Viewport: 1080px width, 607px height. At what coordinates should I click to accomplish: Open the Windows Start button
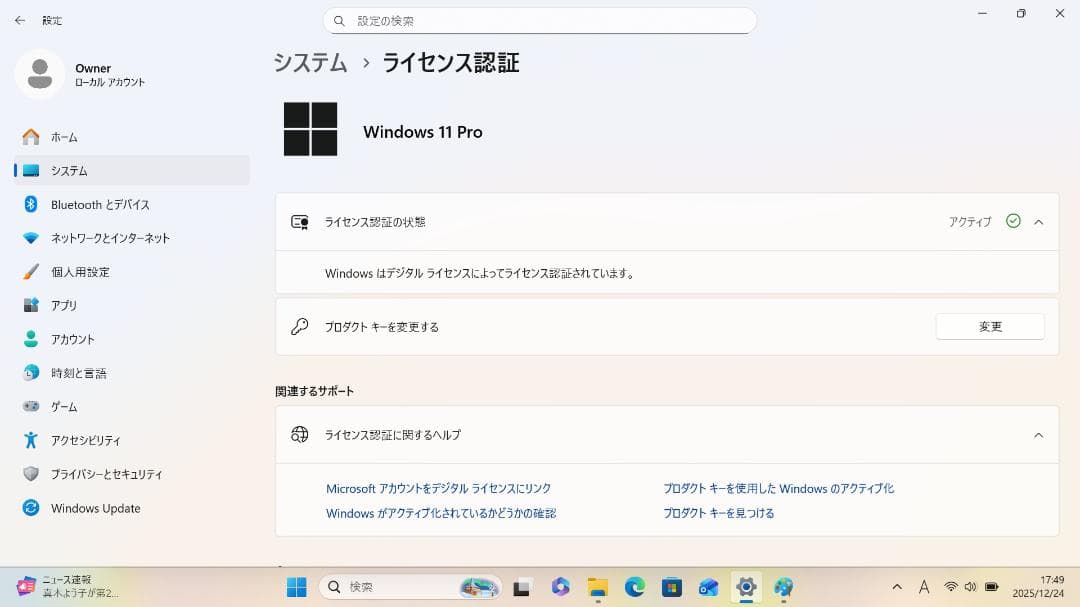(x=297, y=587)
